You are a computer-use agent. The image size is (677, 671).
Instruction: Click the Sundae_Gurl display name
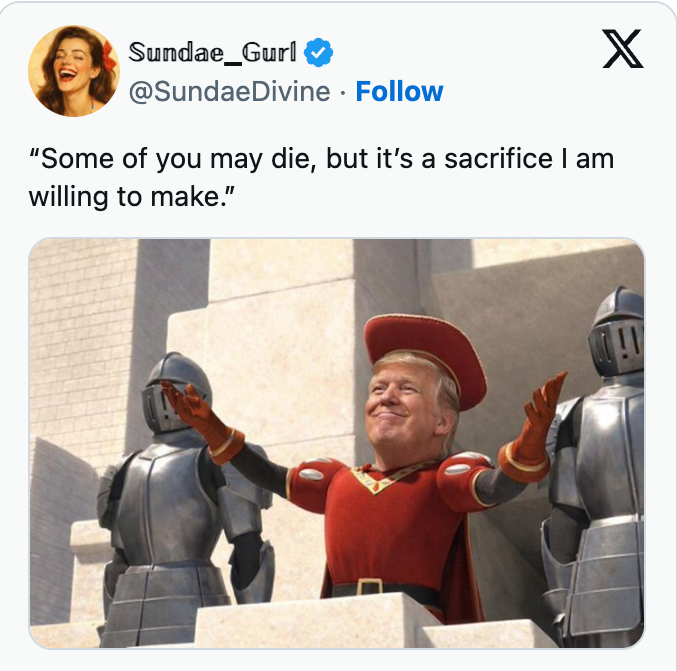click(215, 53)
